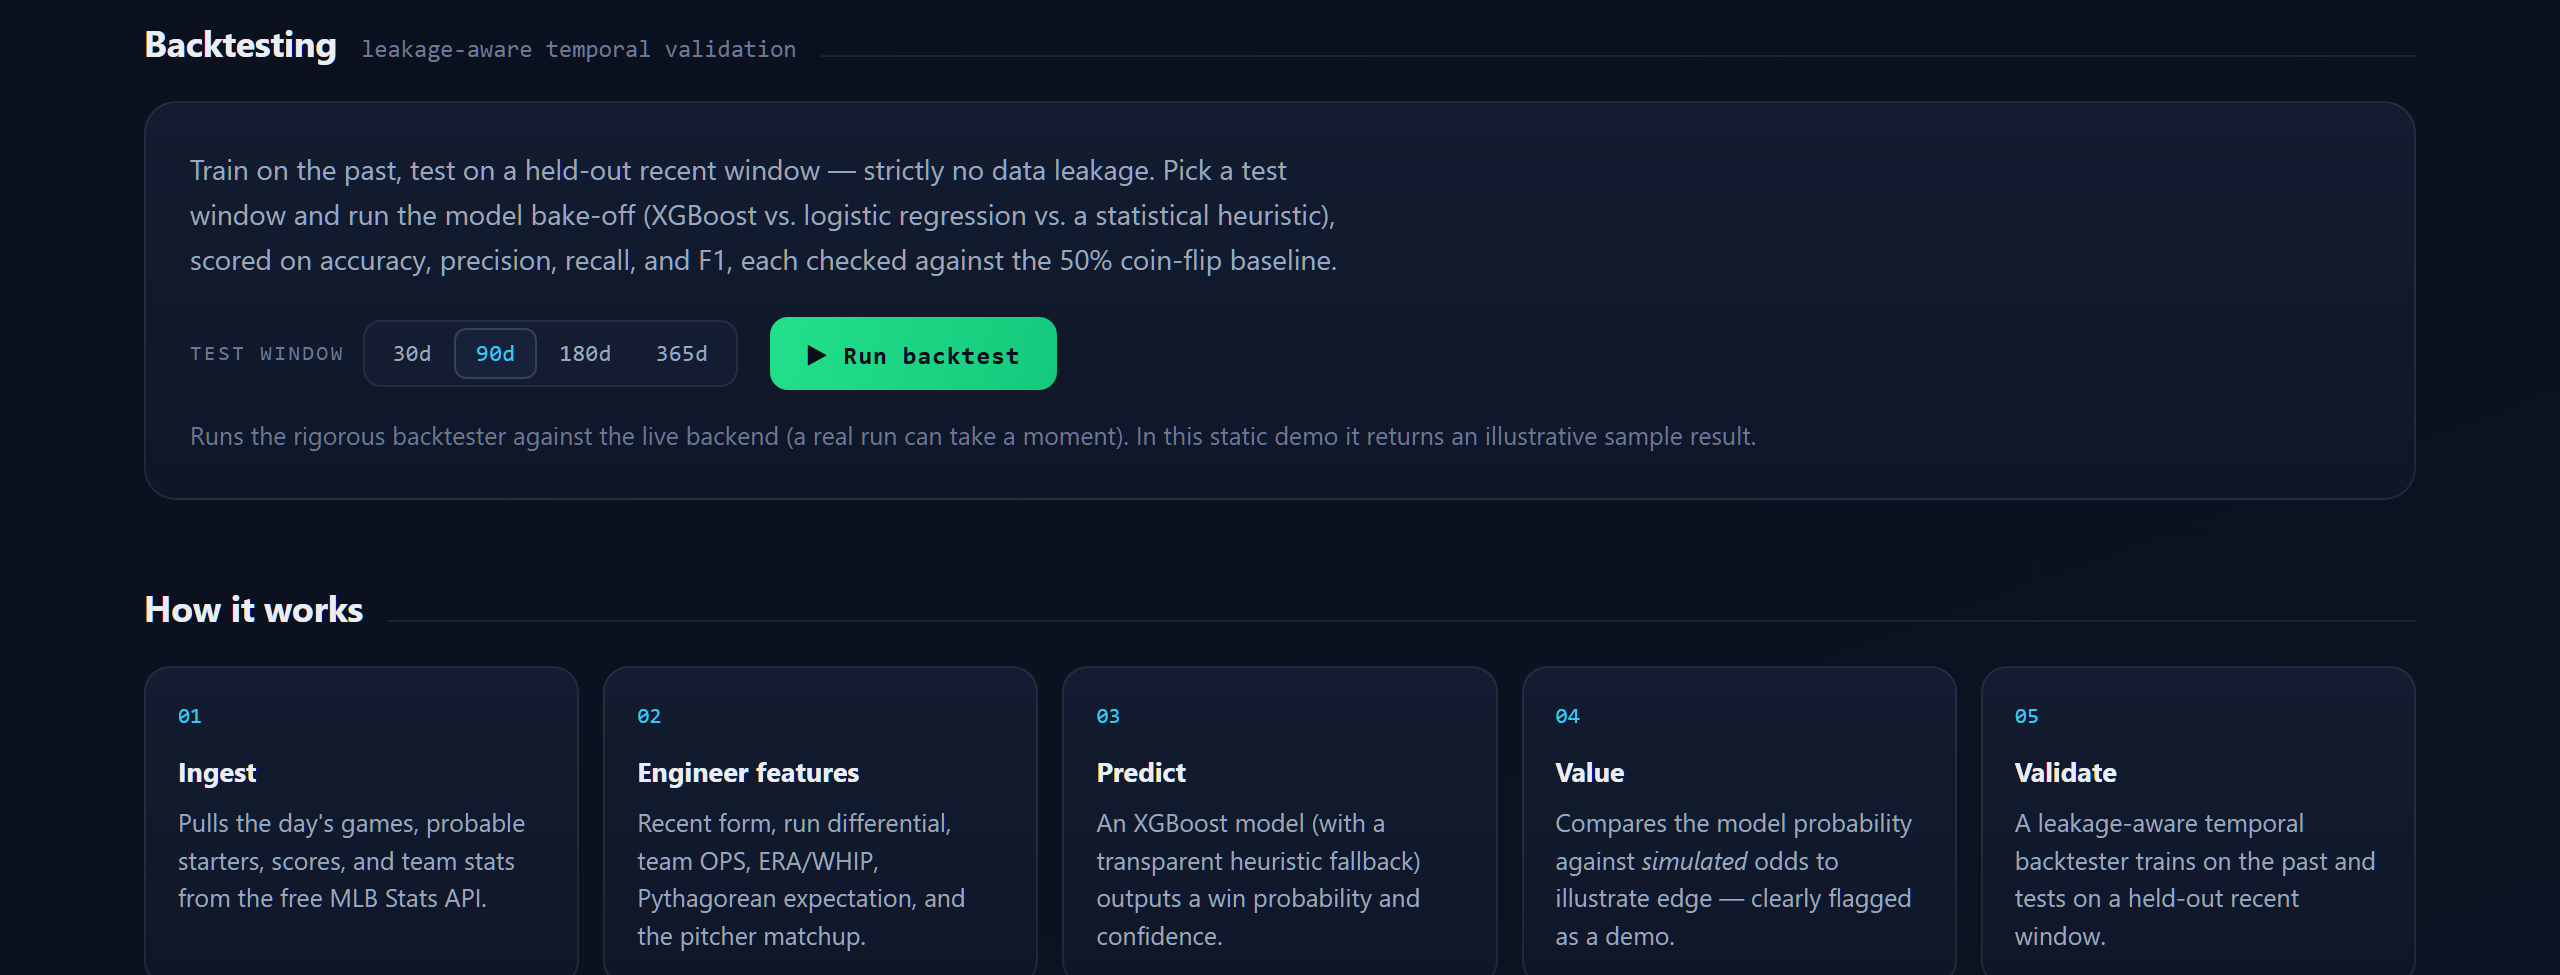Click the 'Pulls the day's games' description
The image size is (2560, 975).
coord(352,861)
